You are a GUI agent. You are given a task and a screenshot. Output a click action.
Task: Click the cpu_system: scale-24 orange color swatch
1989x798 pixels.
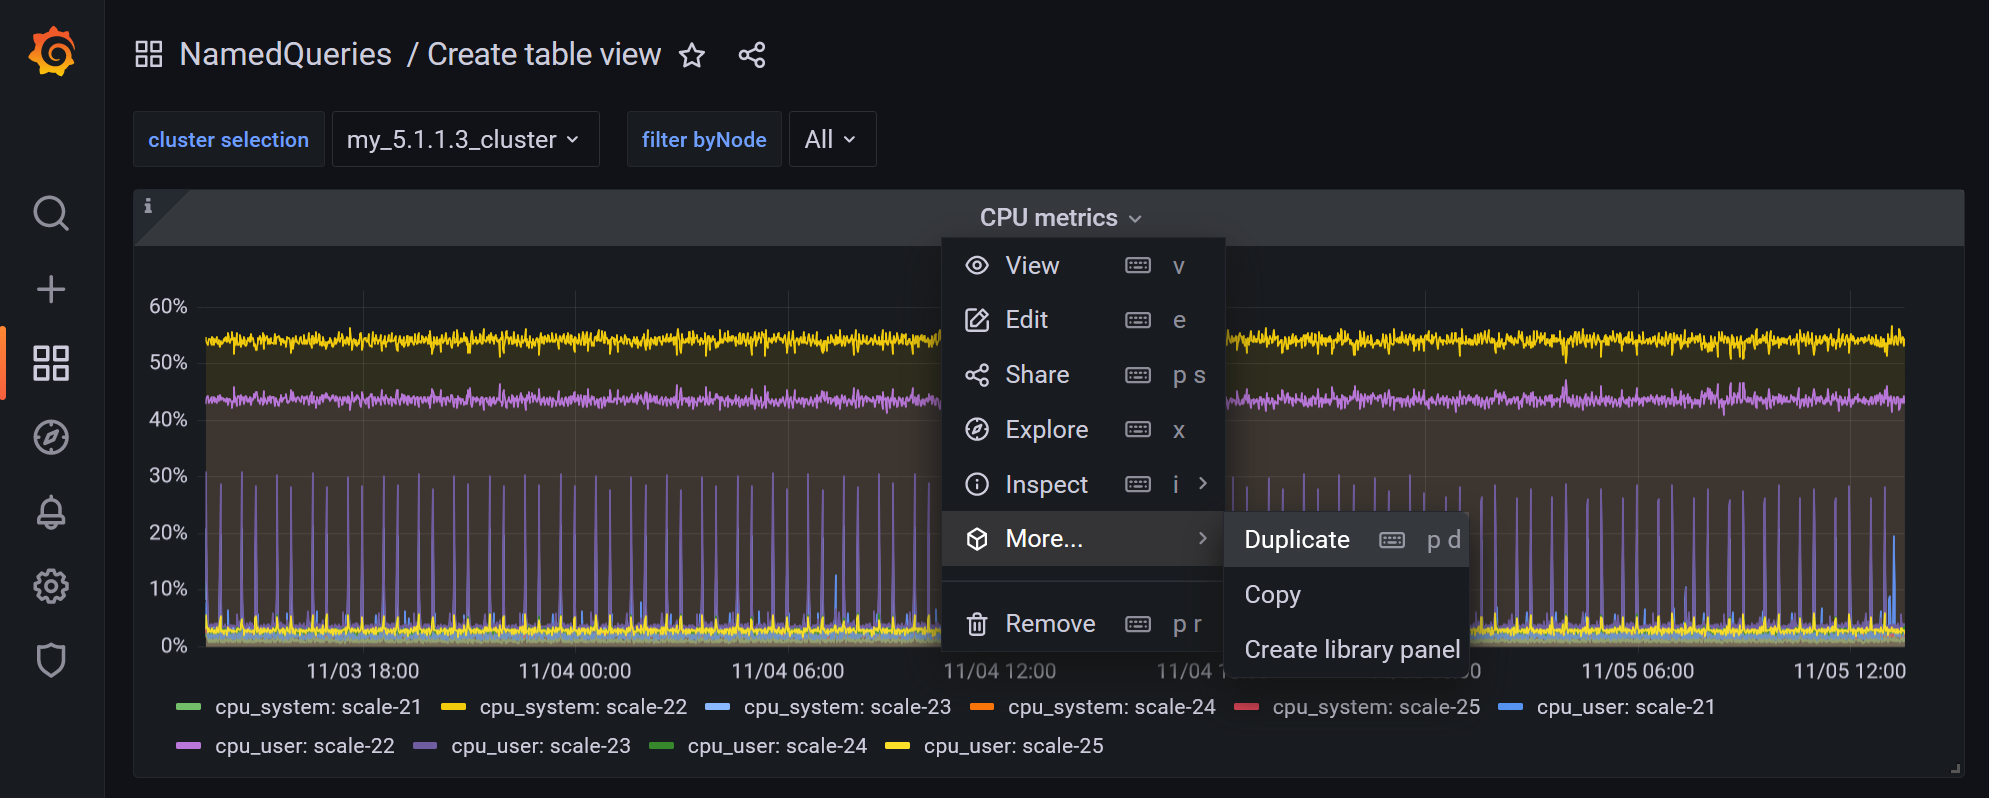(982, 707)
